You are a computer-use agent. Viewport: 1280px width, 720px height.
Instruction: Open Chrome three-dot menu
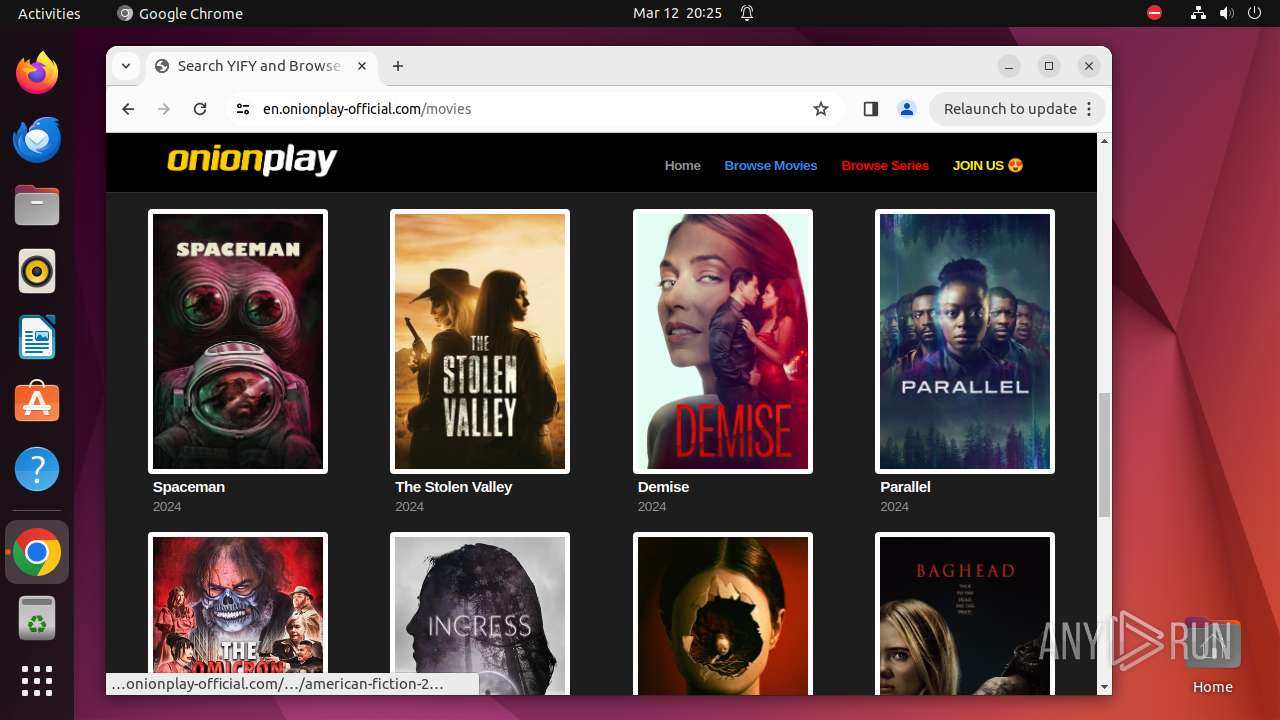pyautogui.click(x=1090, y=109)
